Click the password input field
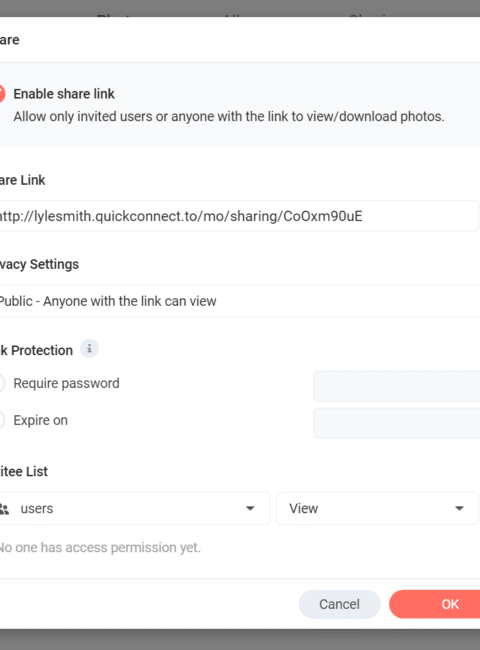 (396, 386)
